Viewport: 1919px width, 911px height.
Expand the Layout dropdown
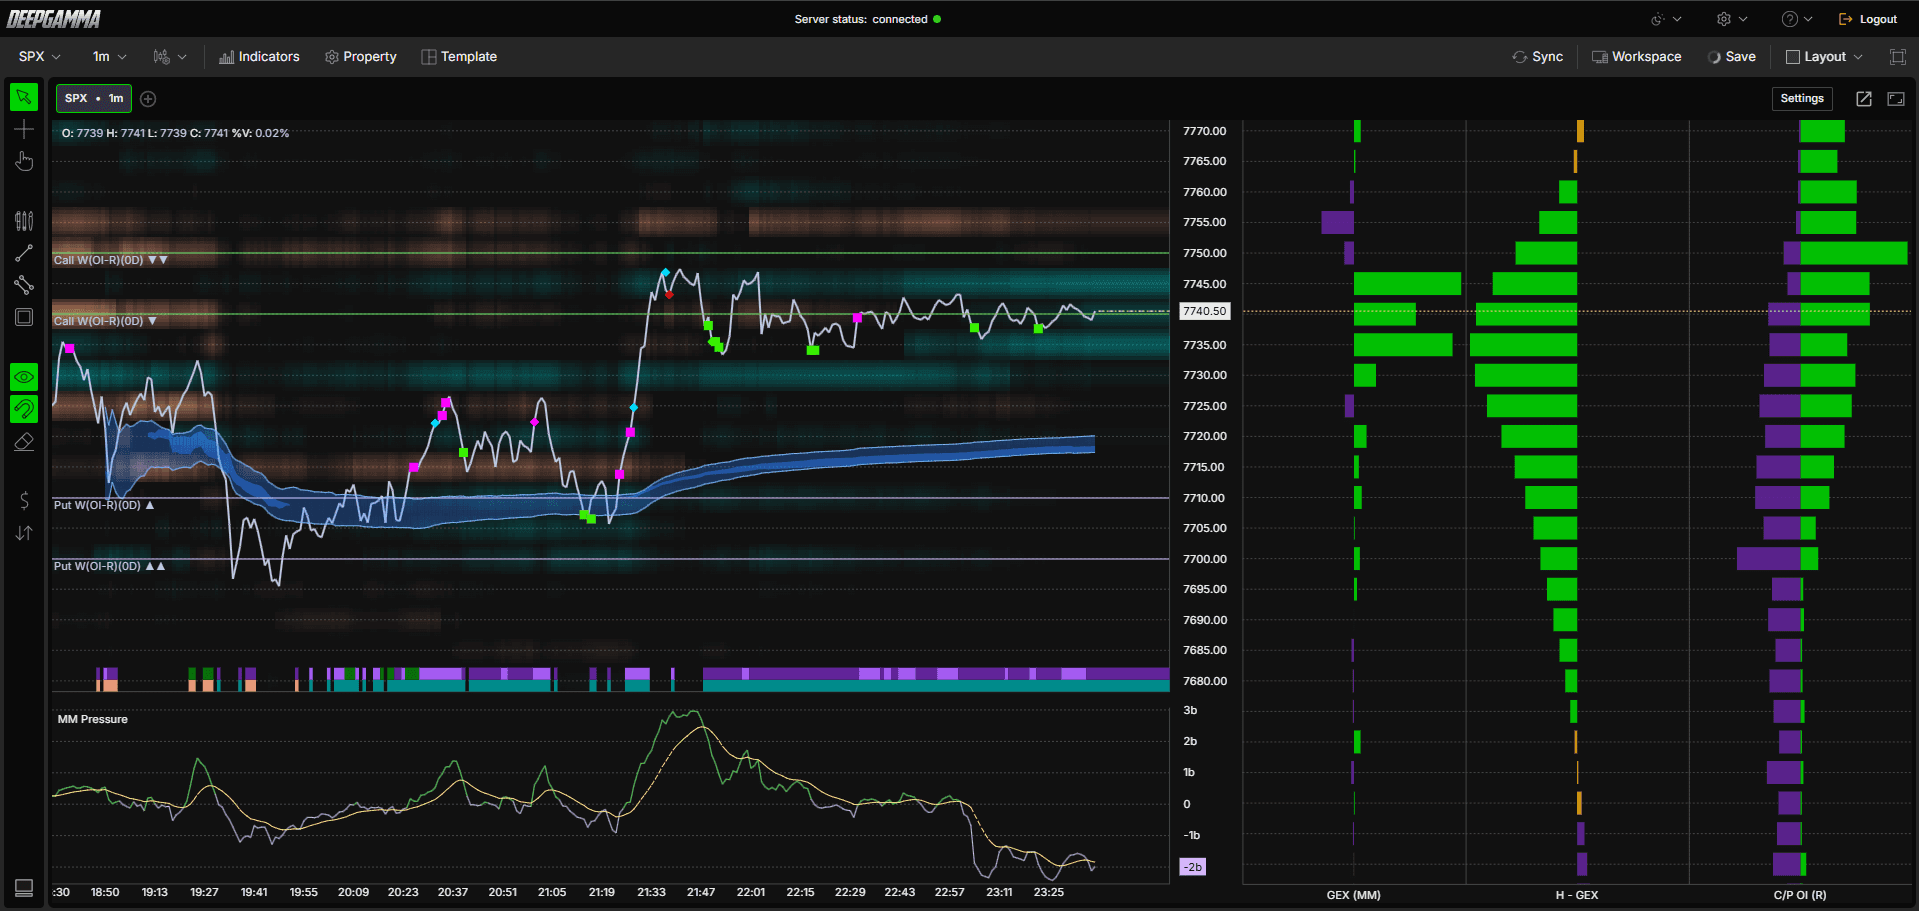coord(1825,57)
